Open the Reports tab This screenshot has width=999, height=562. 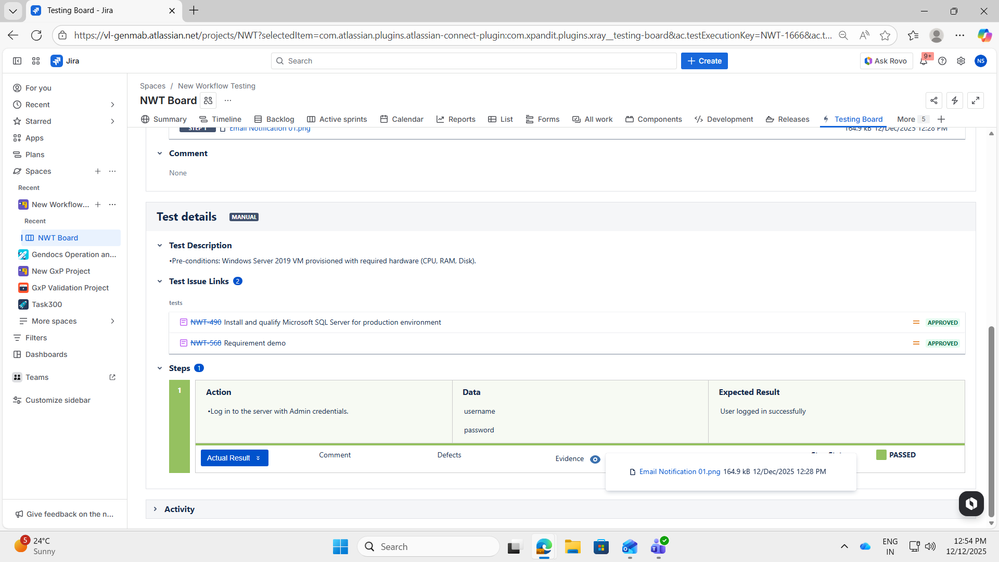[456, 119]
